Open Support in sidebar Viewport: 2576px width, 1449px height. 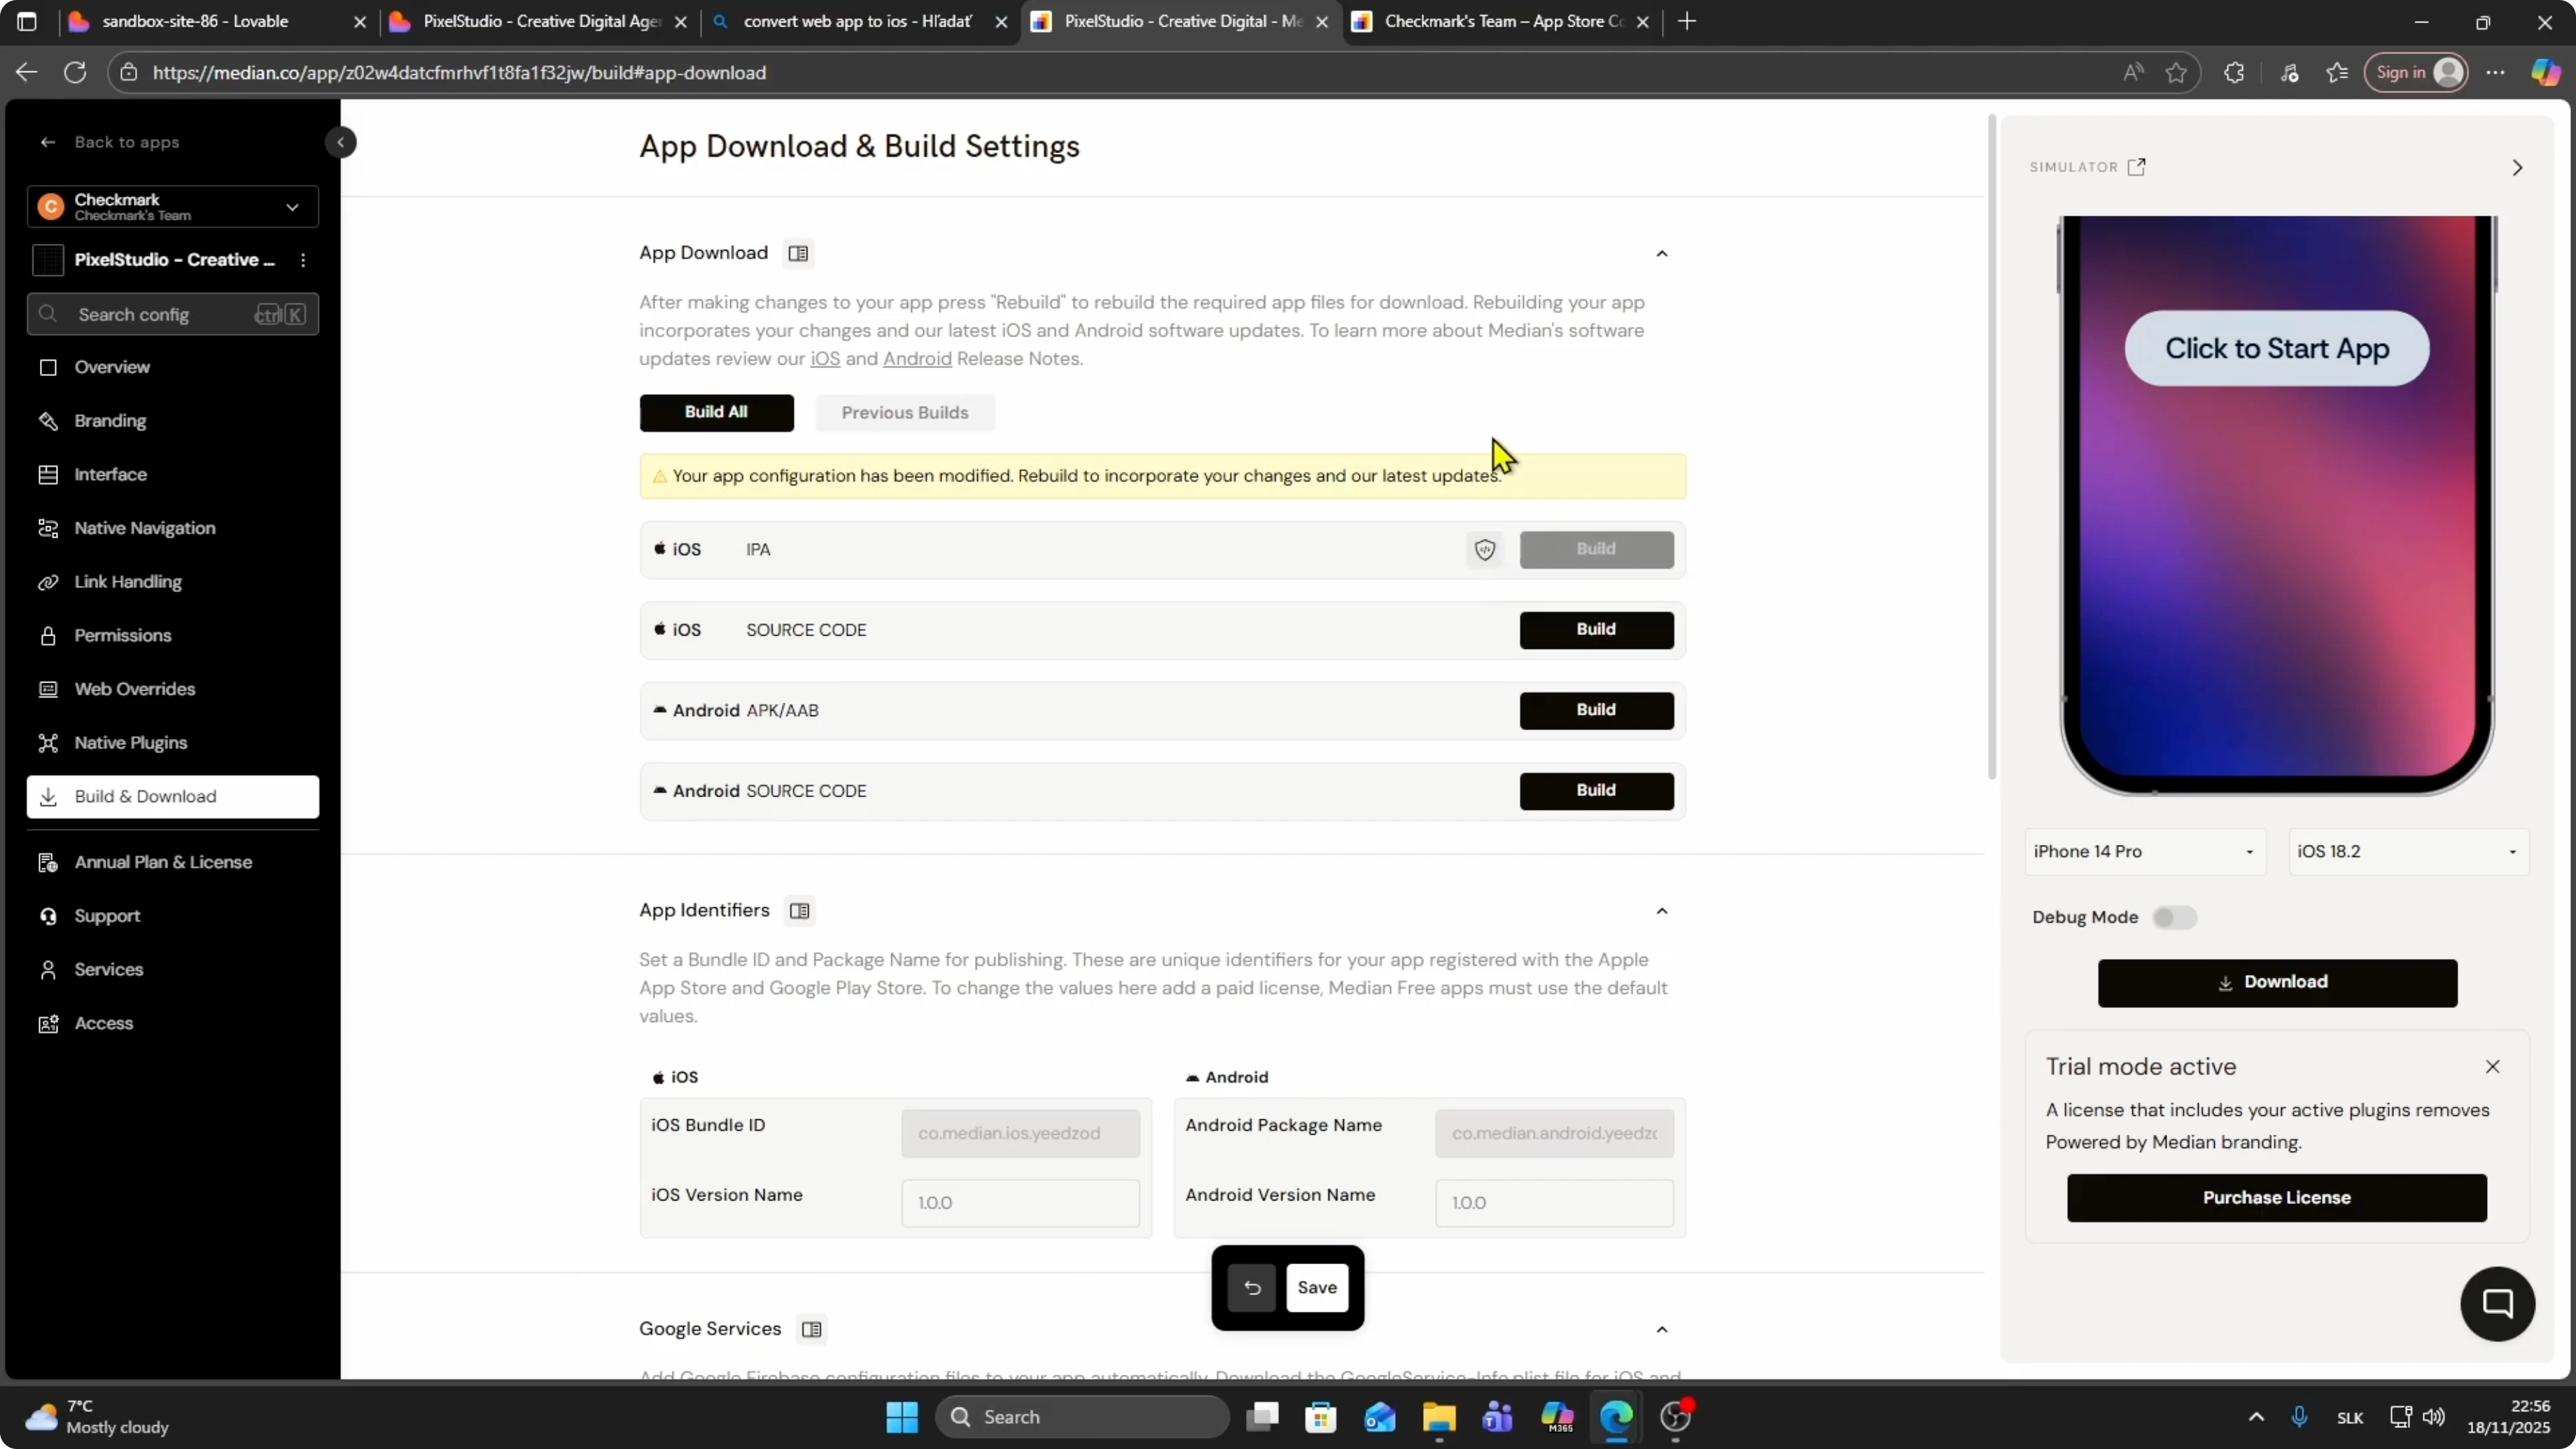point(173,916)
